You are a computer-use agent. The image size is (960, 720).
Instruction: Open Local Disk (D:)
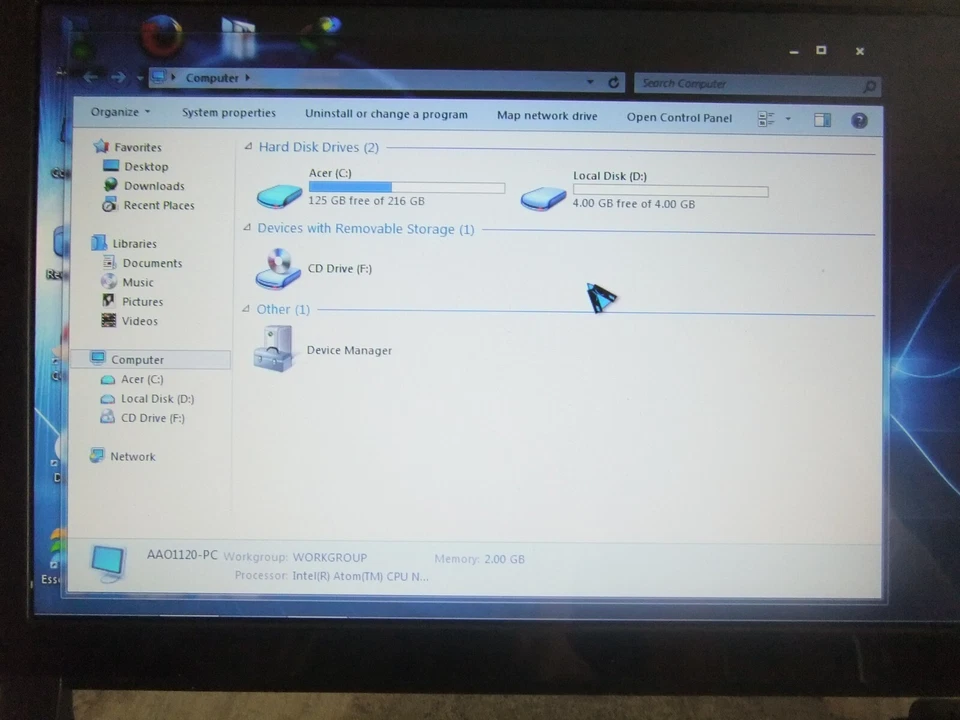(x=609, y=176)
